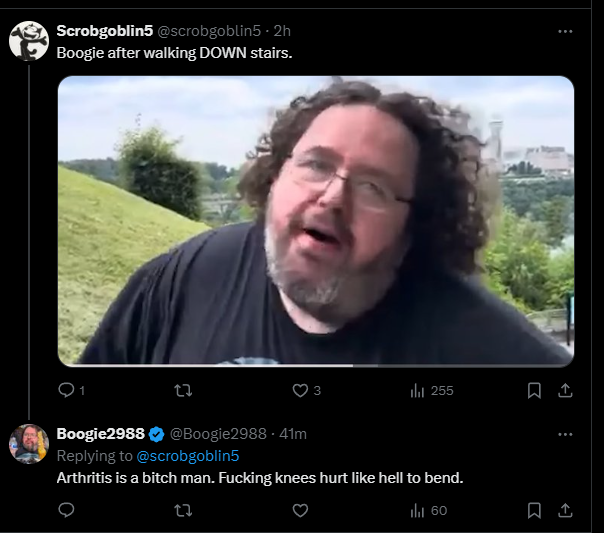
Task: Reply to Scrobgoblin5's tweet
Action: pos(71,390)
